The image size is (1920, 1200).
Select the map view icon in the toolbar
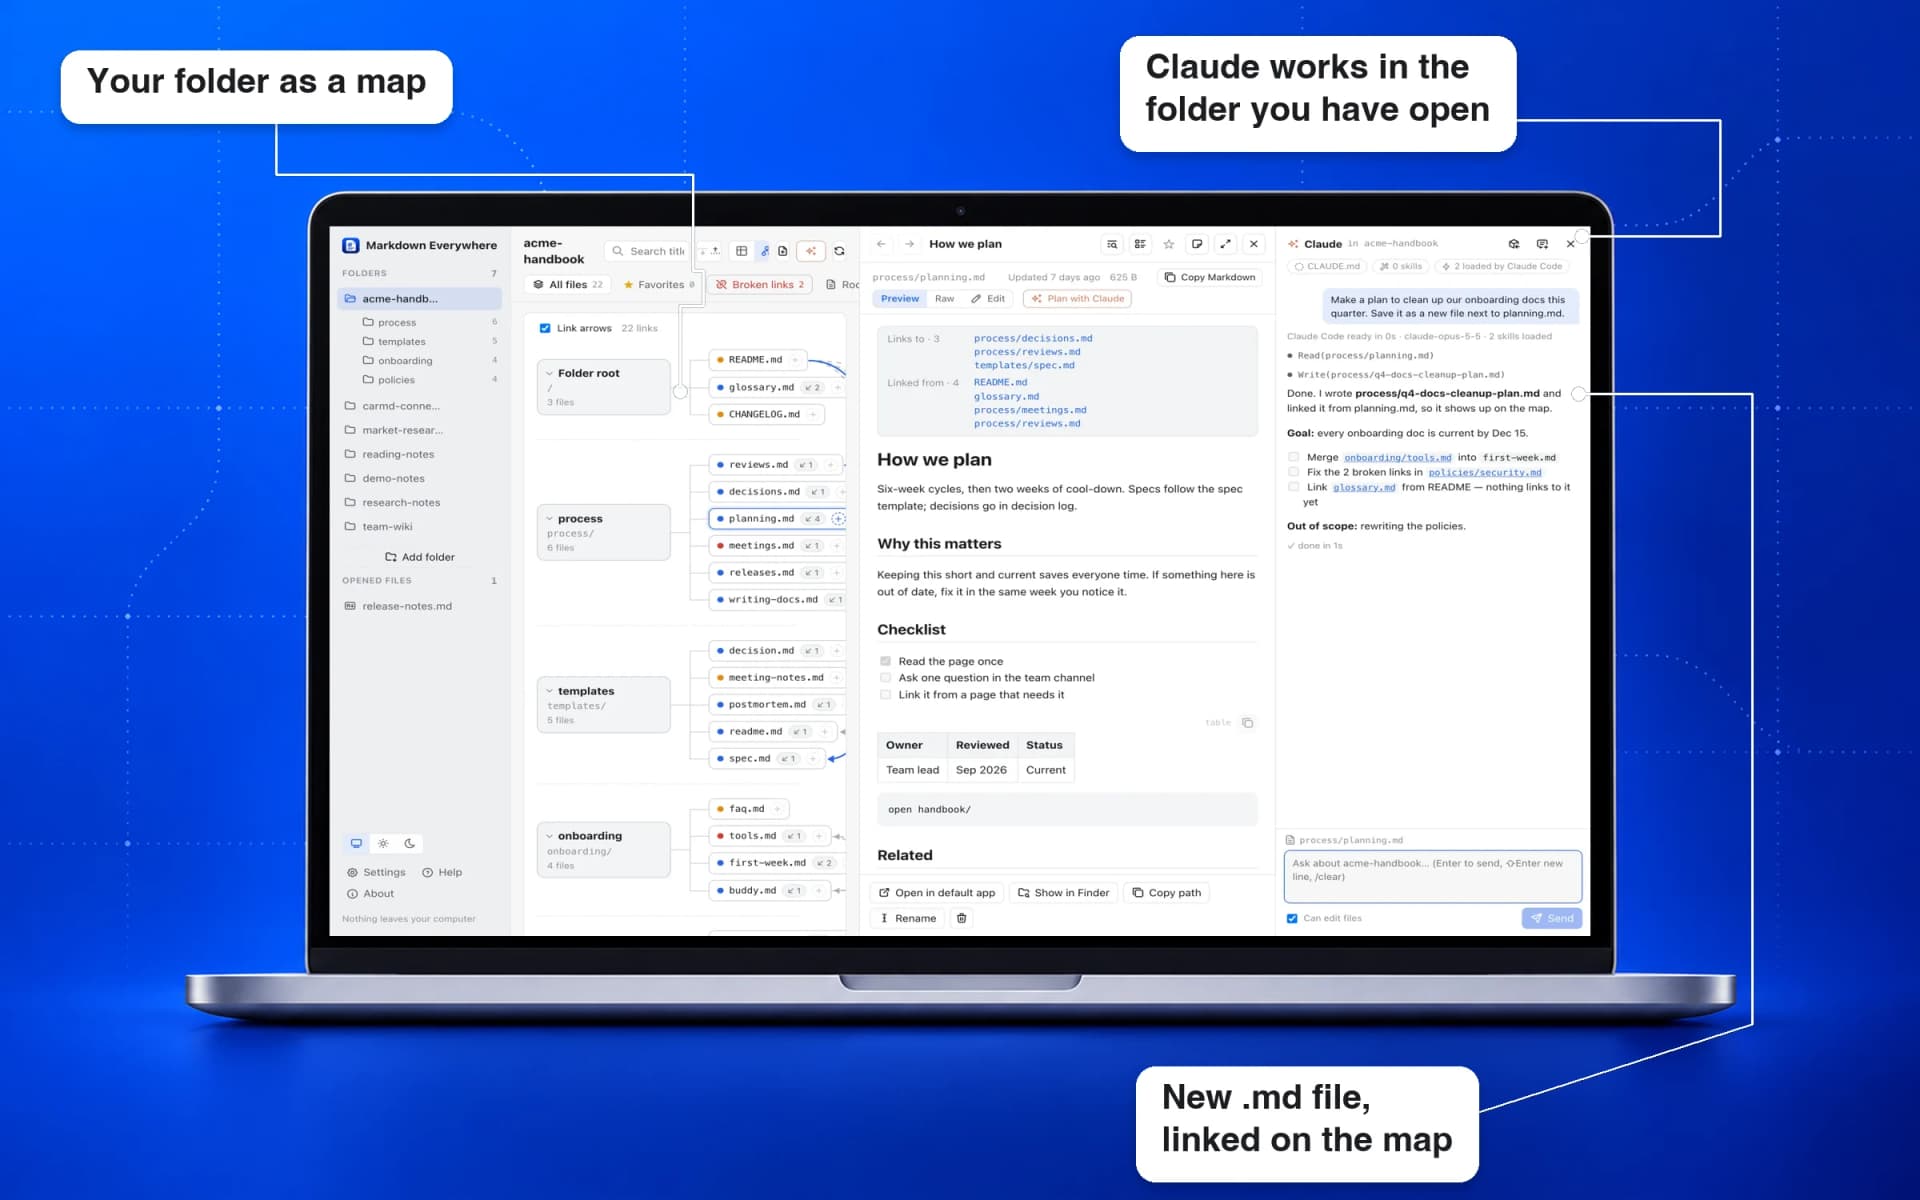pyautogui.click(x=765, y=251)
